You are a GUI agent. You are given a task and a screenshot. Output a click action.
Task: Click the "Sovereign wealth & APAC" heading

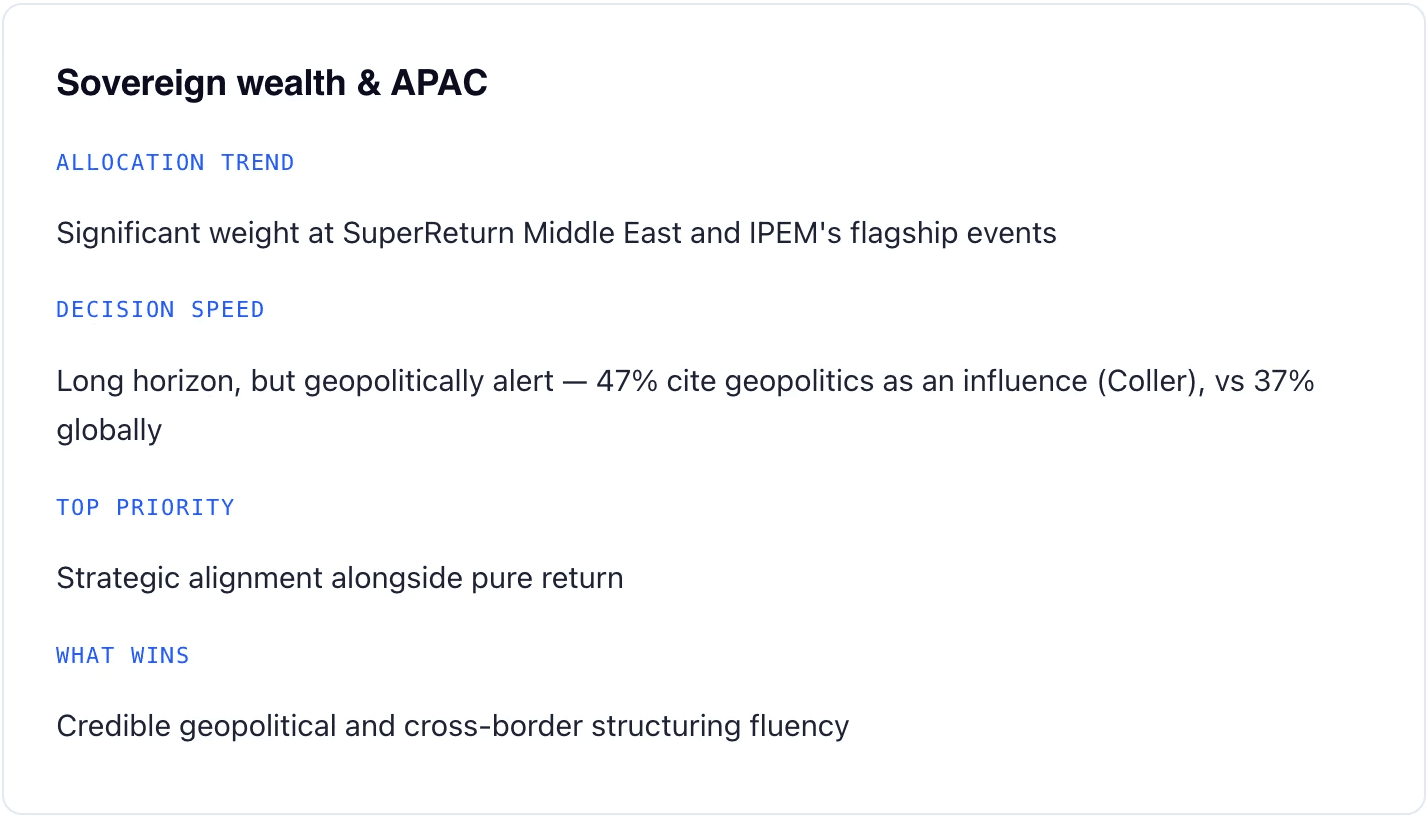(272, 83)
